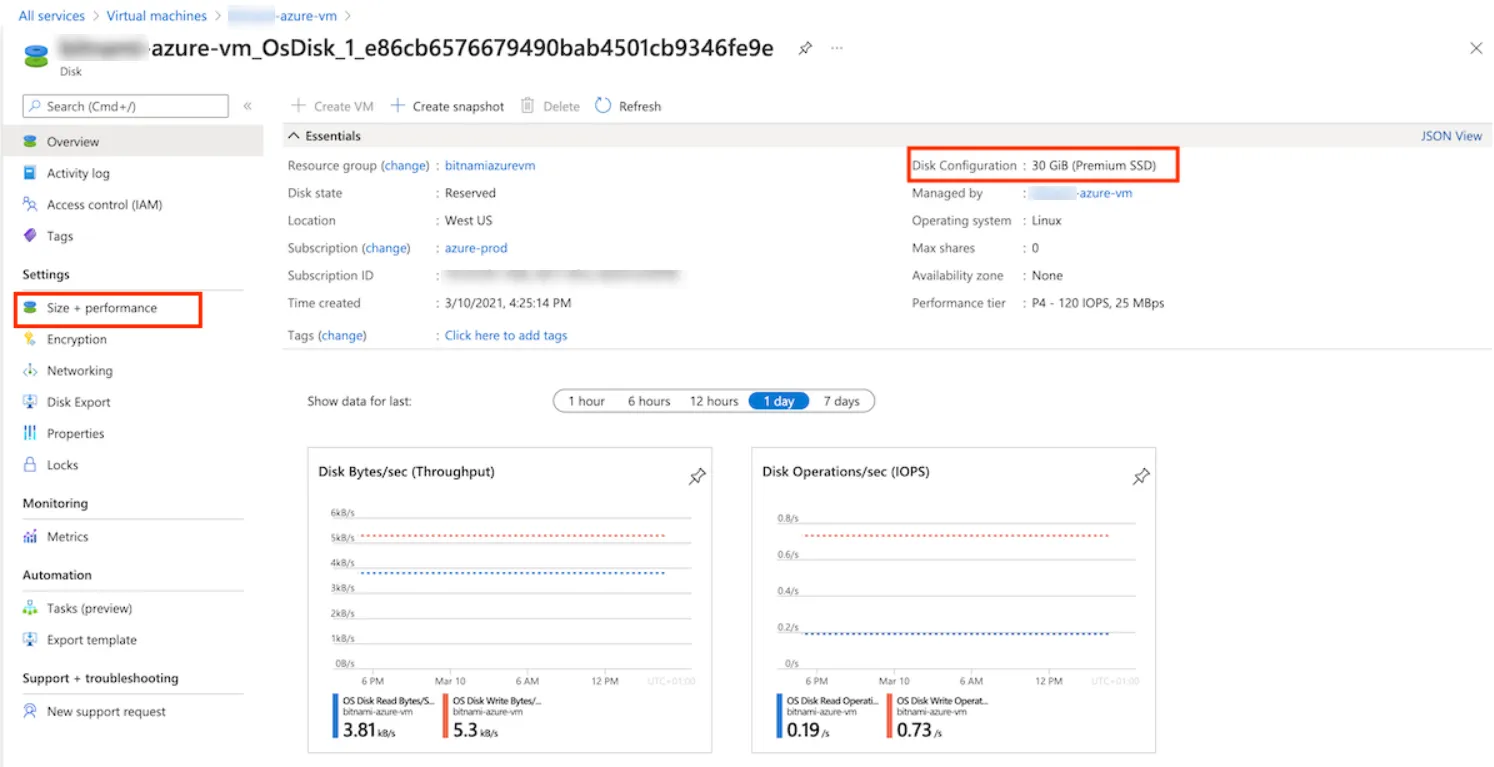Click the Locks padlock icon

30,465
